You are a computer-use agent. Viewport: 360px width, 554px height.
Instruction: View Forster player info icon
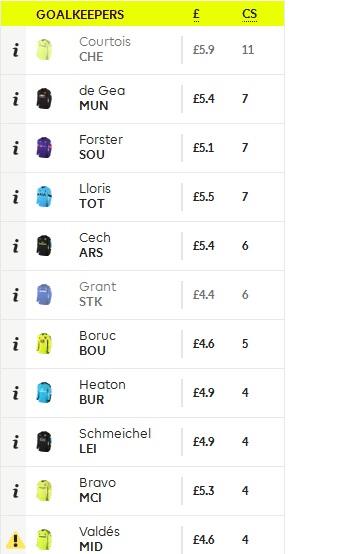pyautogui.click(x=16, y=148)
